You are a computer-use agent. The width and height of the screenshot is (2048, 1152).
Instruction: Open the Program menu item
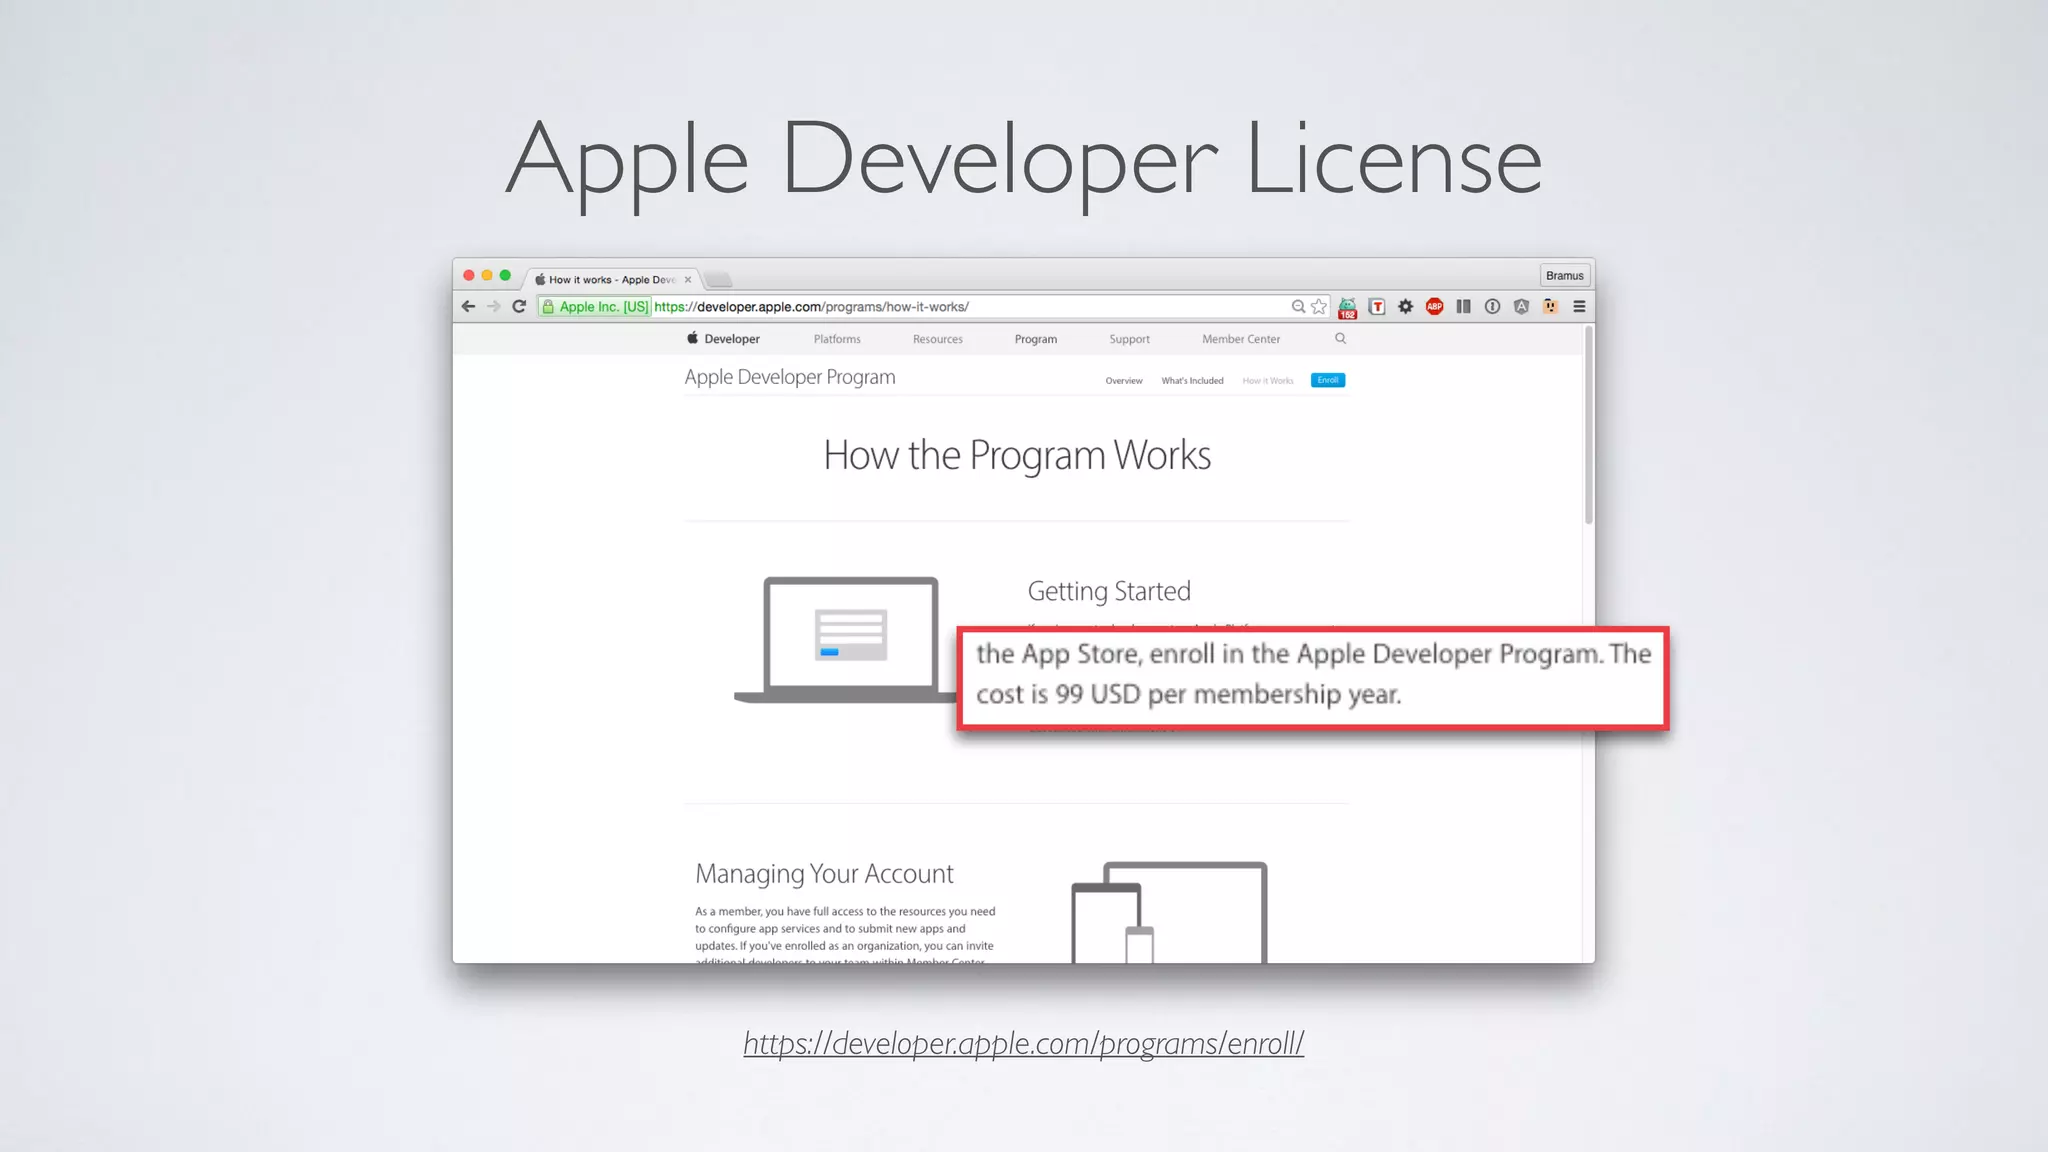1036,339
